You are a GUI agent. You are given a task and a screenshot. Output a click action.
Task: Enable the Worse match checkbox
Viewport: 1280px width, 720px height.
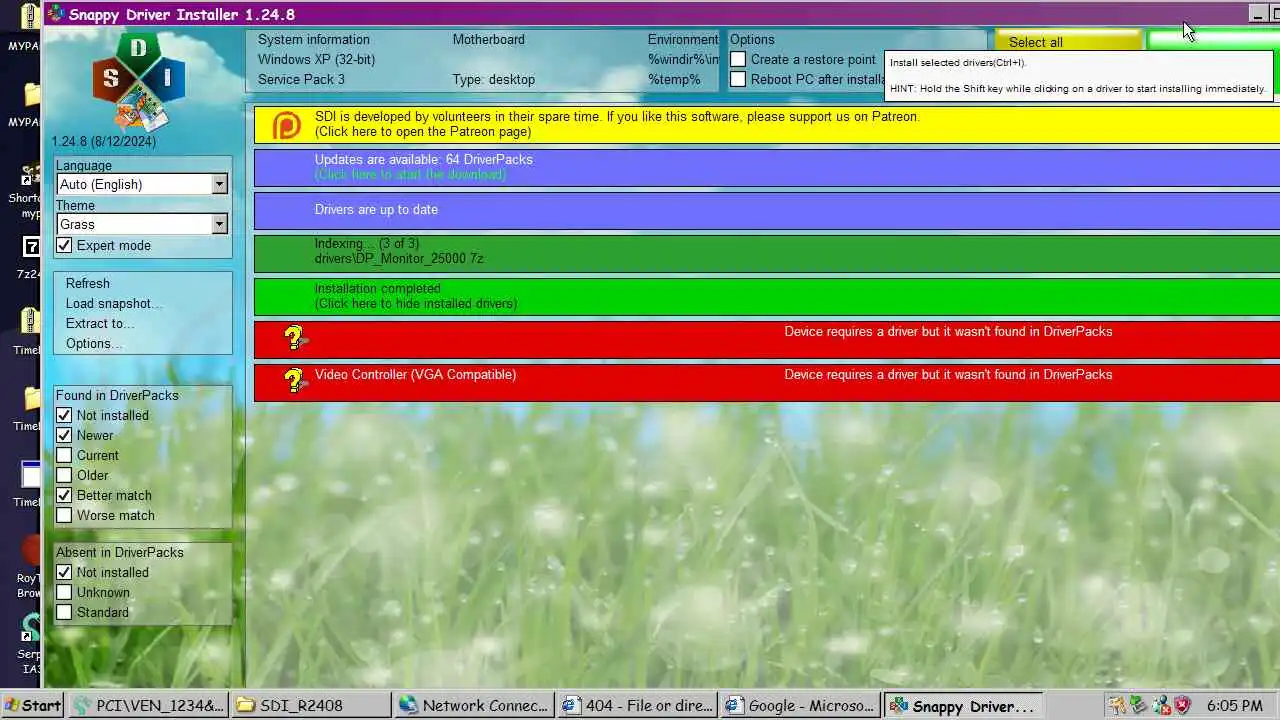(x=65, y=515)
